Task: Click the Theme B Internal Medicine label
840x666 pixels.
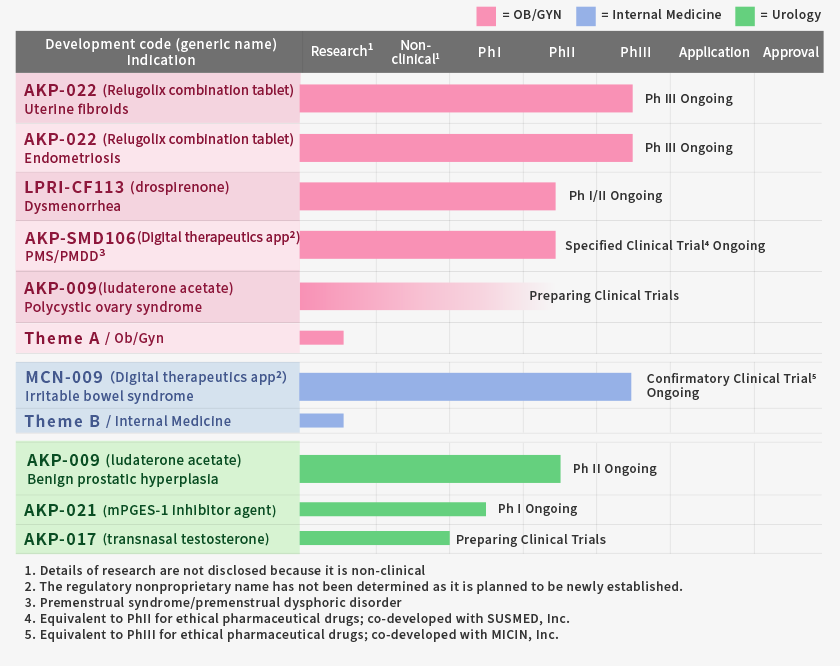Action: (128, 421)
